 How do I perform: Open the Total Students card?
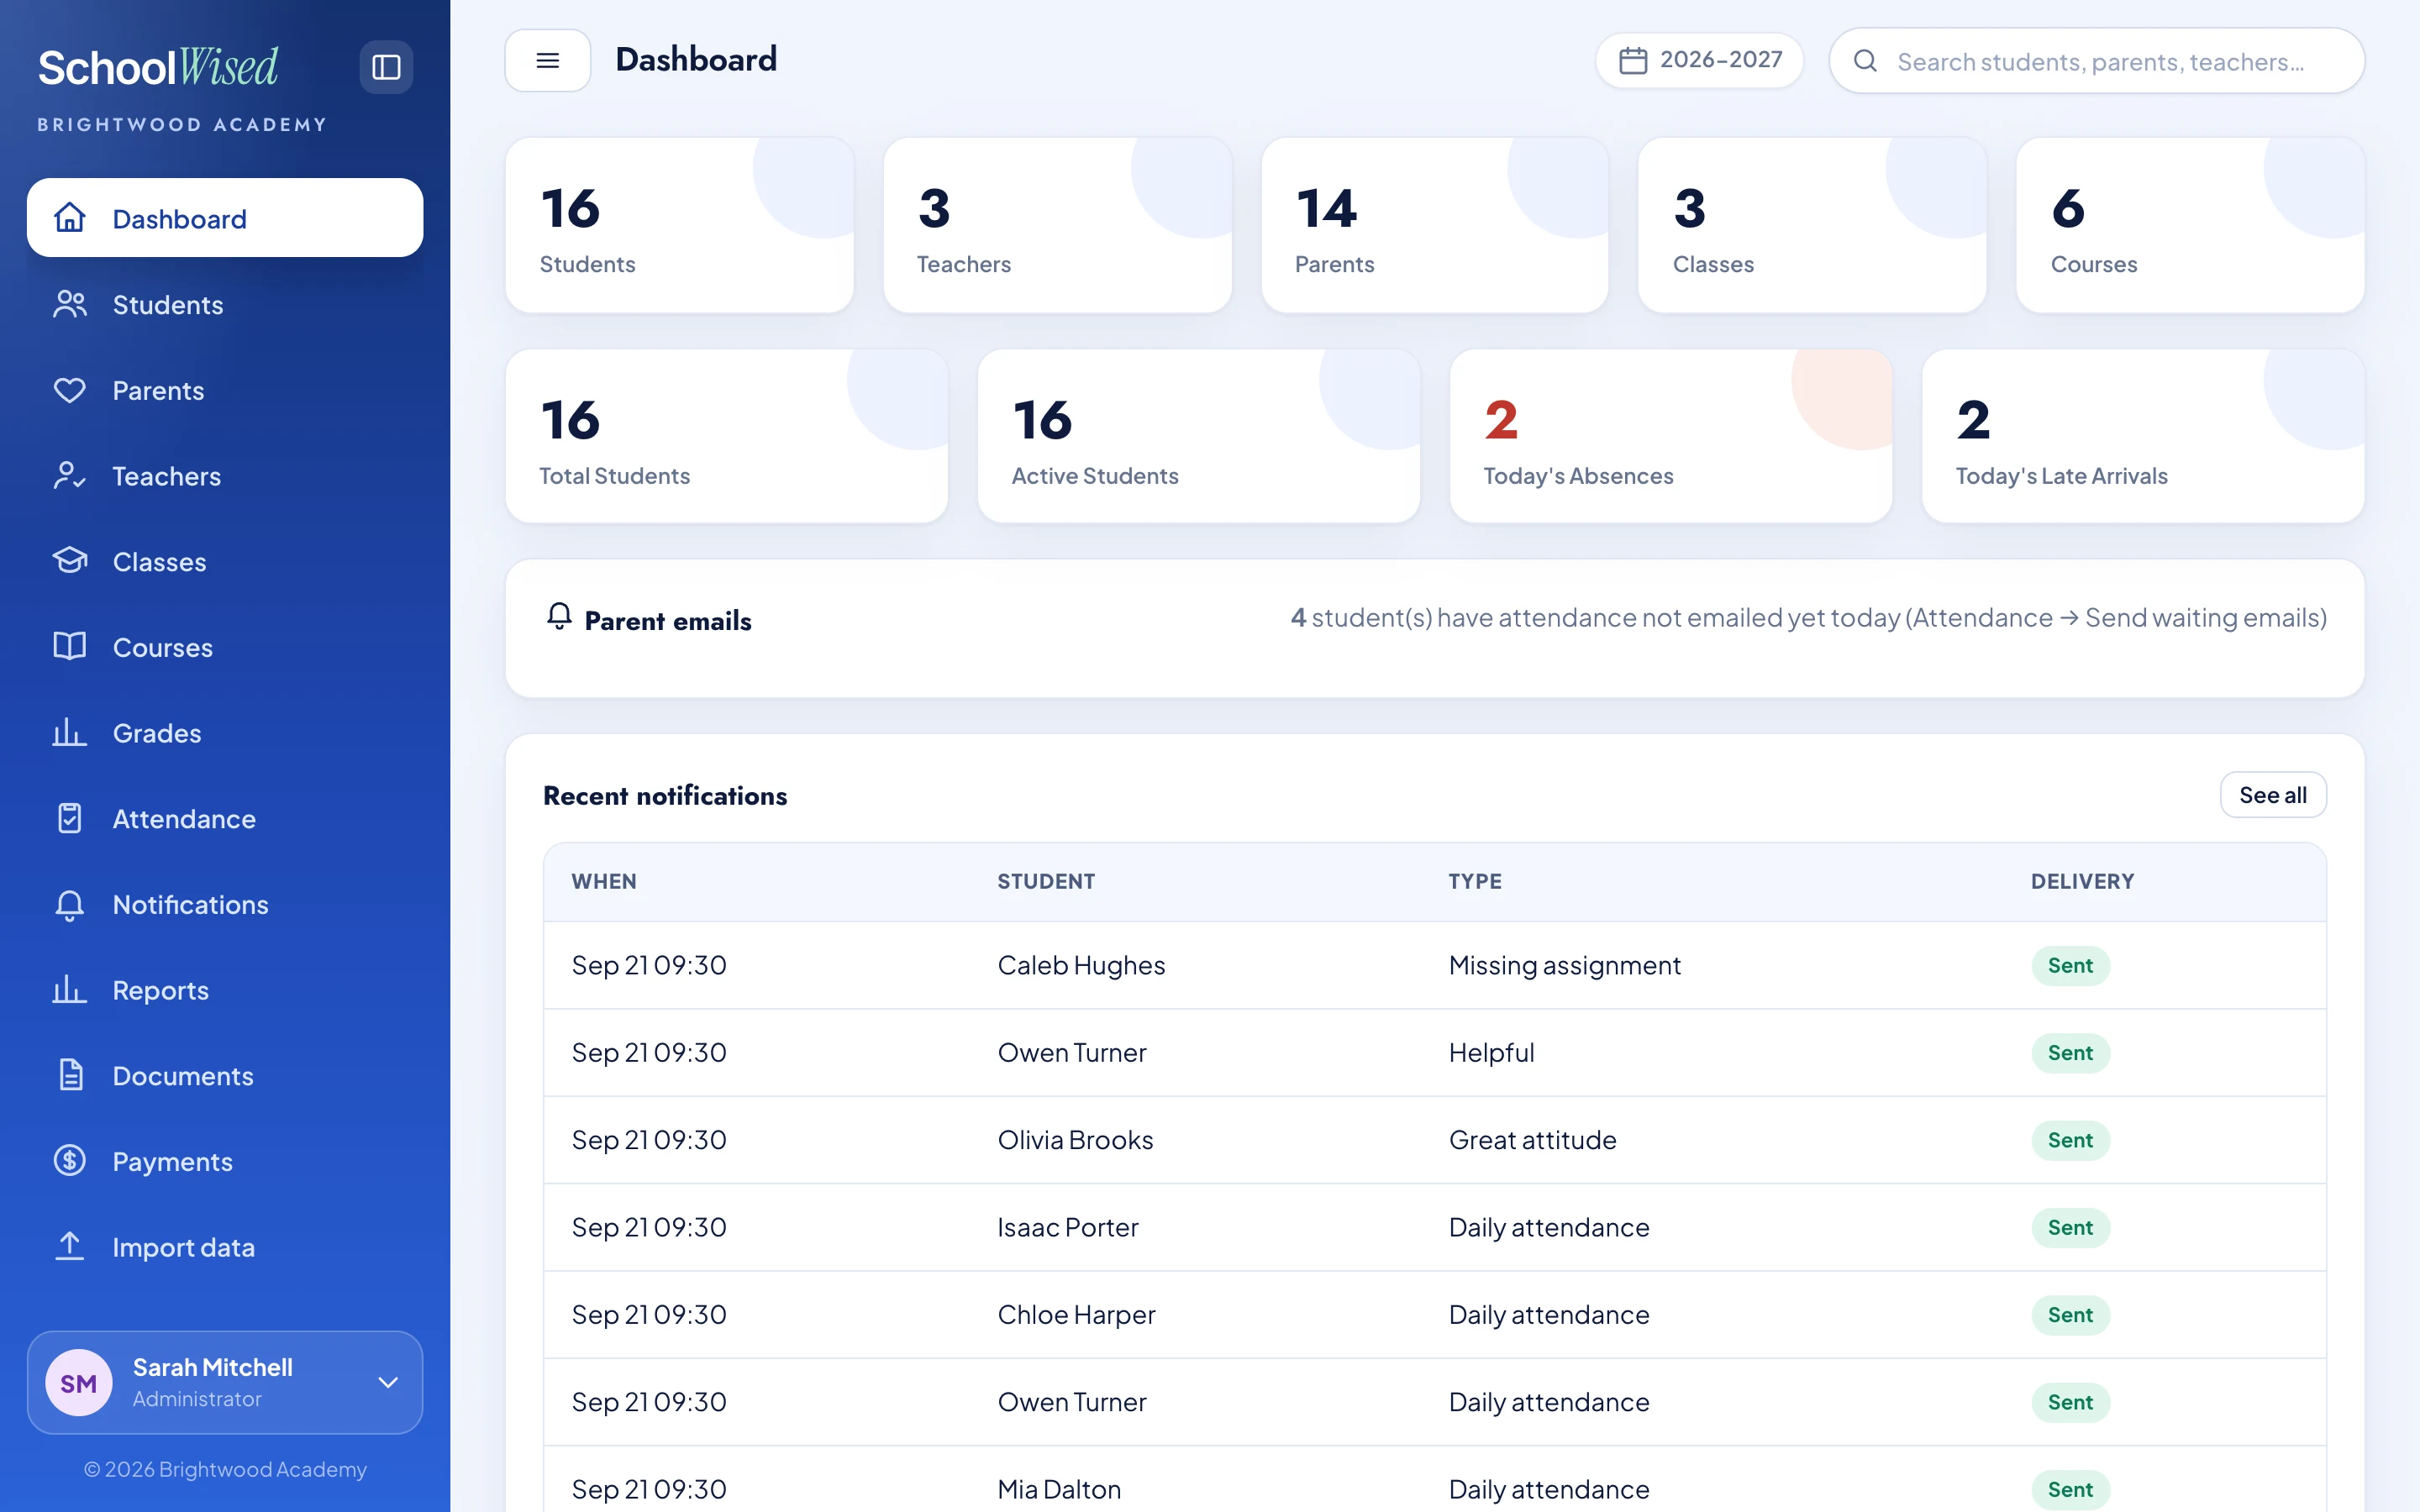[x=727, y=436]
